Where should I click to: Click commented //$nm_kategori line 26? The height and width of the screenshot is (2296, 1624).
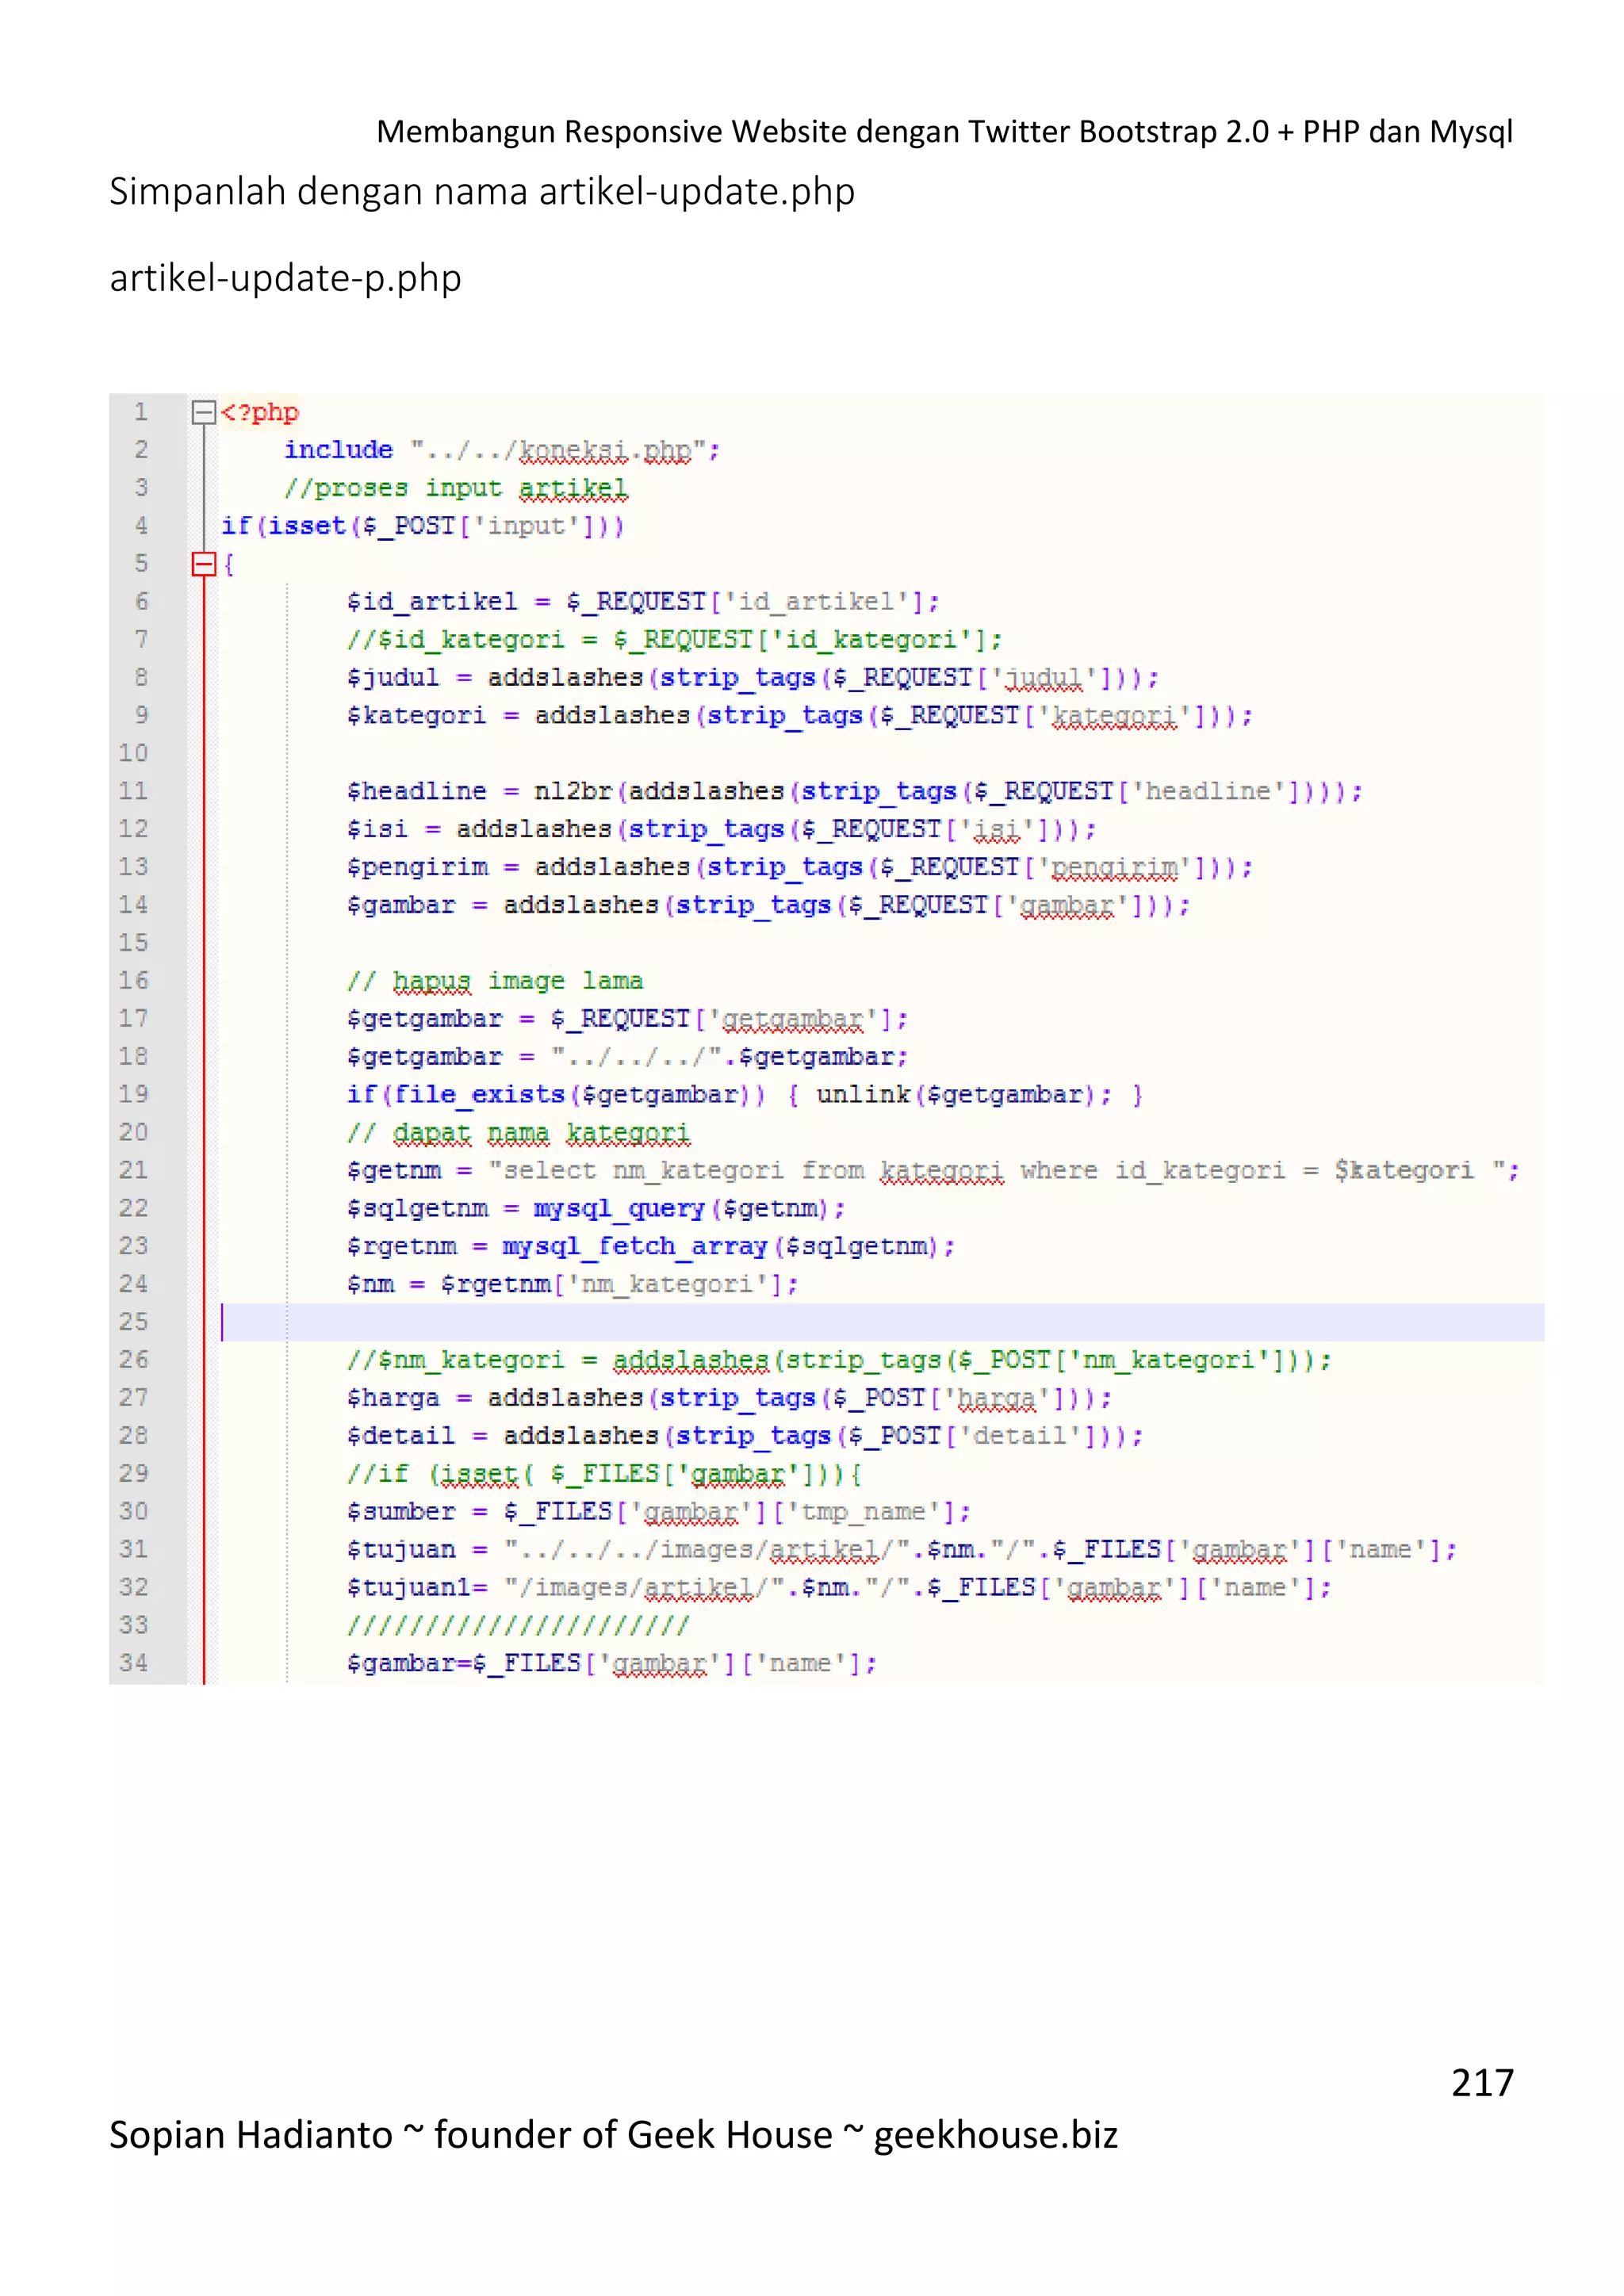click(839, 1360)
